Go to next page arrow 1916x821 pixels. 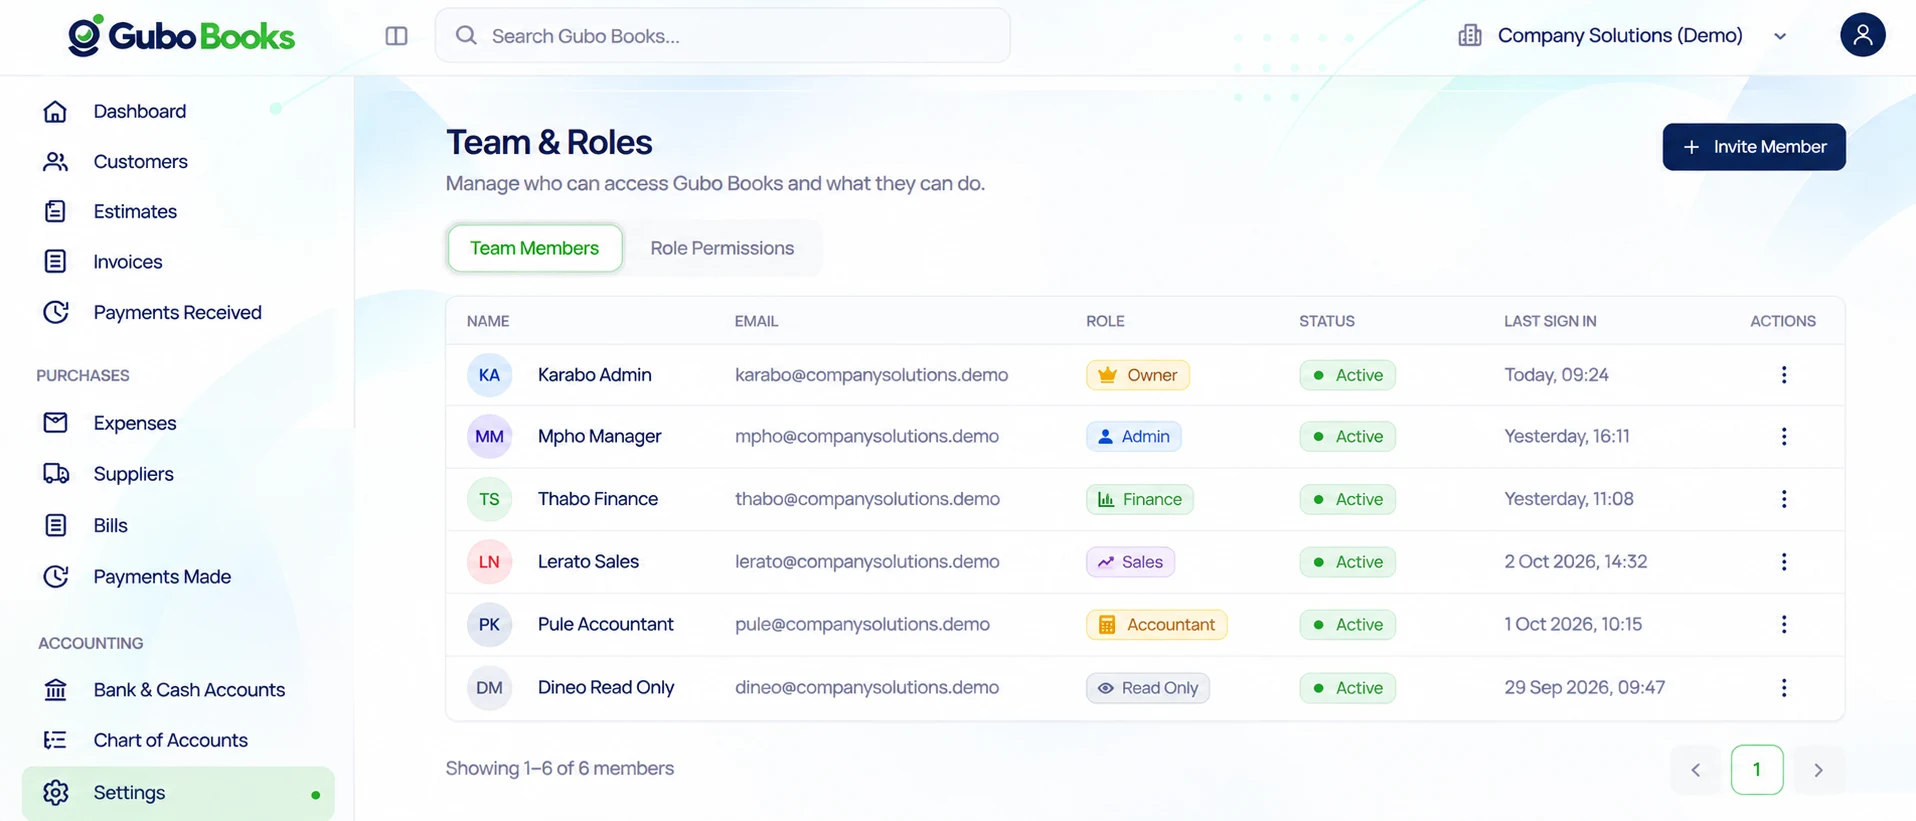pos(1818,770)
